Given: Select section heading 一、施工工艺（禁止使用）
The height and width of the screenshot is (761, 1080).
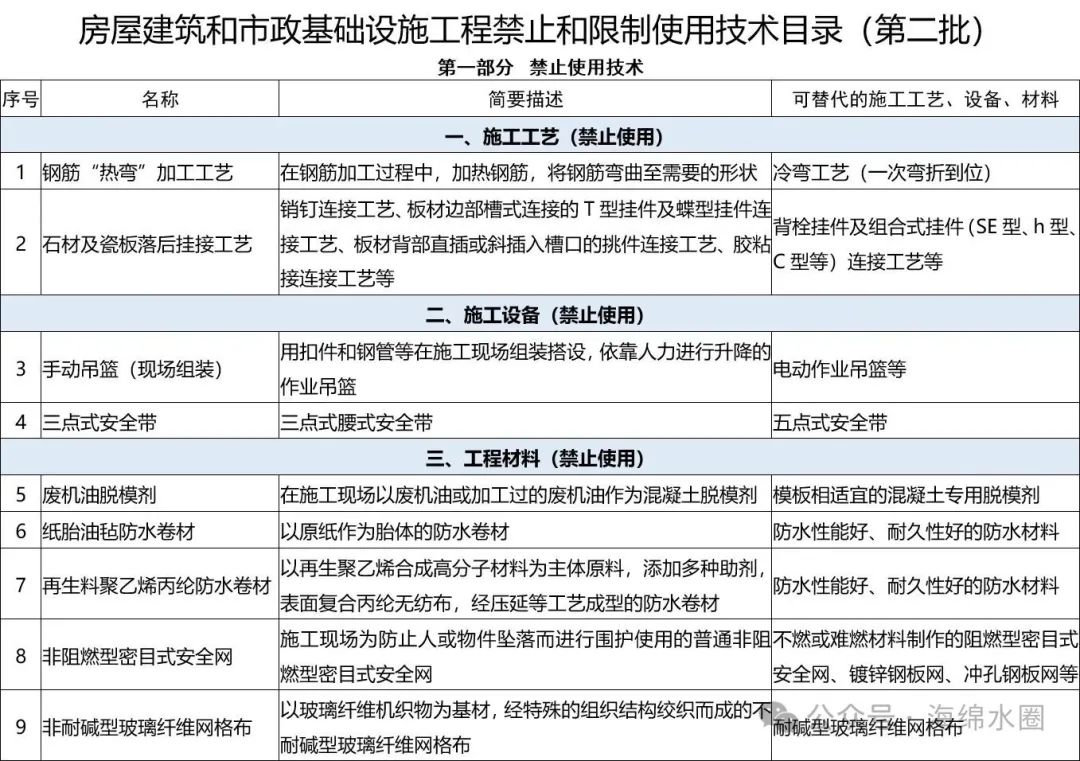Looking at the screenshot, I should [x=553, y=136].
